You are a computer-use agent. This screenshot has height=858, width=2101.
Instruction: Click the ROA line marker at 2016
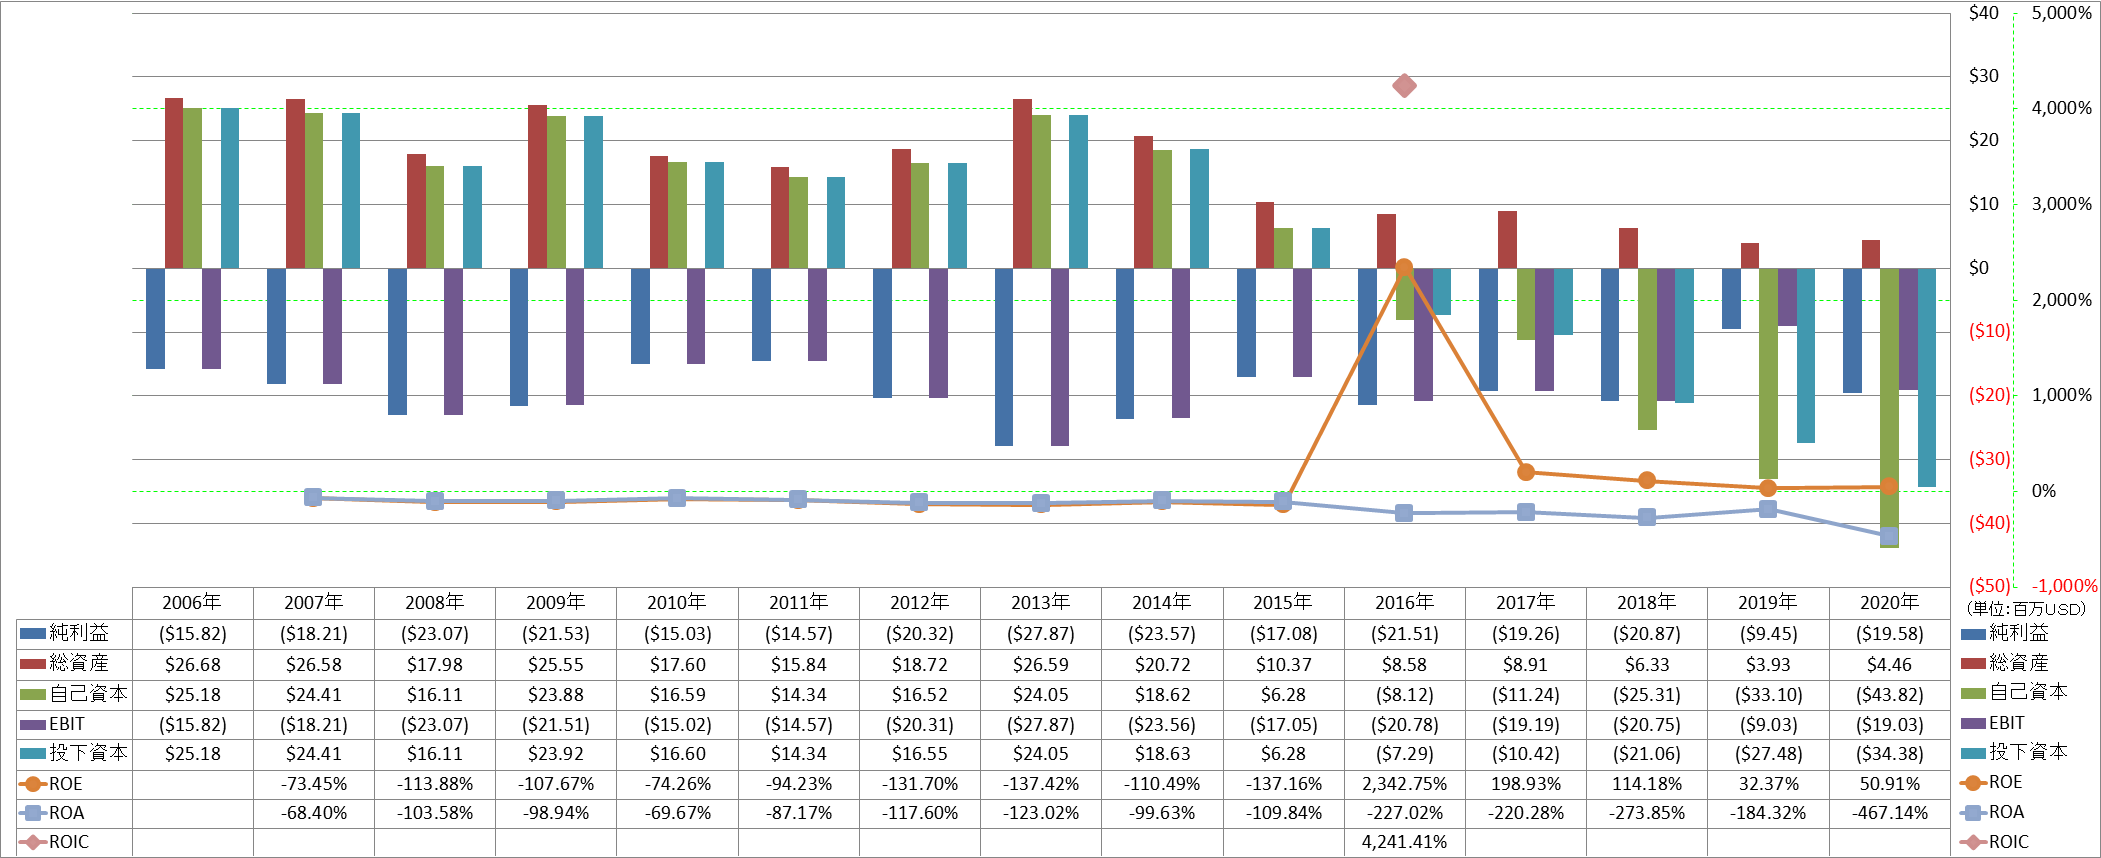coord(1404,513)
